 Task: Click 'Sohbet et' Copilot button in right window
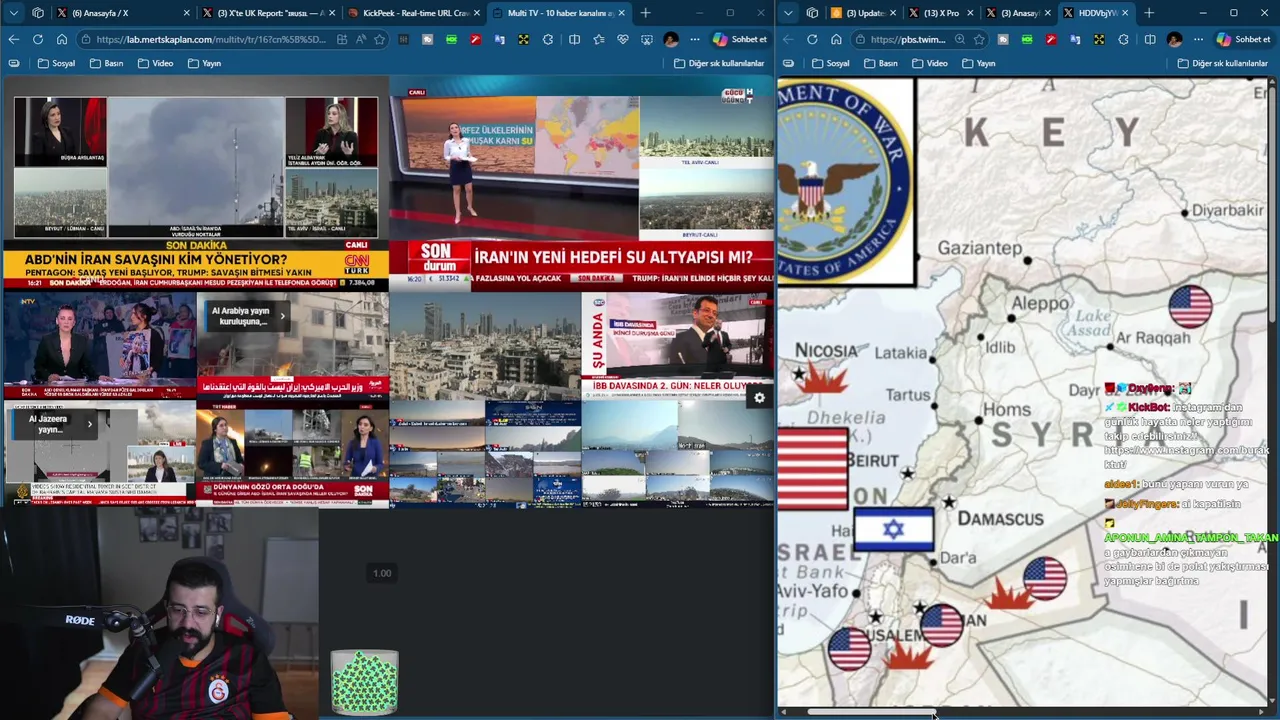[x=1243, y=39]
